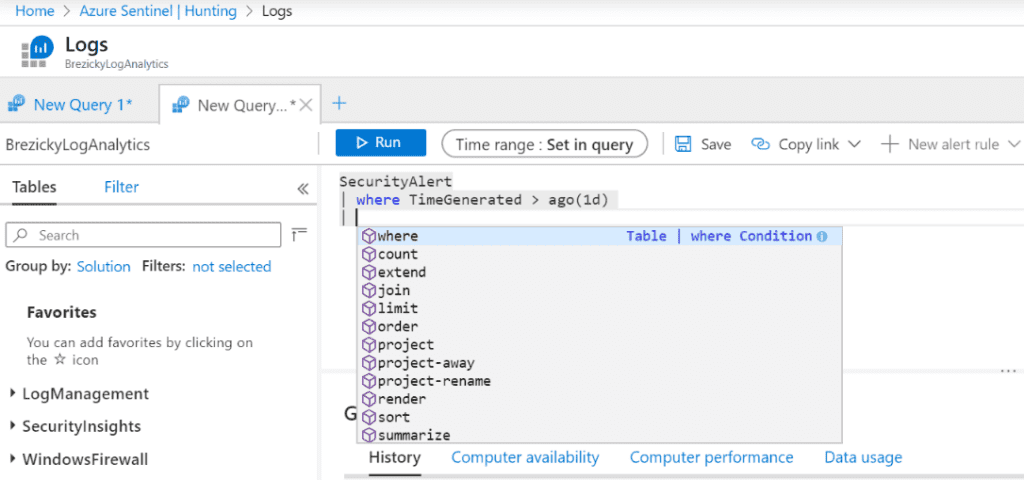Change Group by Solution setting
Image resolution: width=1024 pixels, height=480 pixels.
pyautogui.click(x=104, y=266)
